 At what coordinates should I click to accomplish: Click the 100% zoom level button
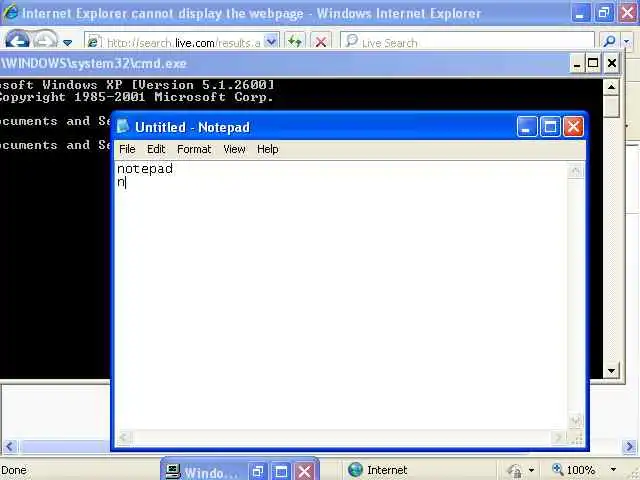coord(573,469)
